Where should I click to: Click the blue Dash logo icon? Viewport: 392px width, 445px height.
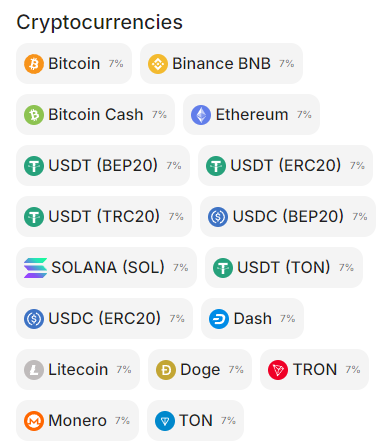(219, 319)
